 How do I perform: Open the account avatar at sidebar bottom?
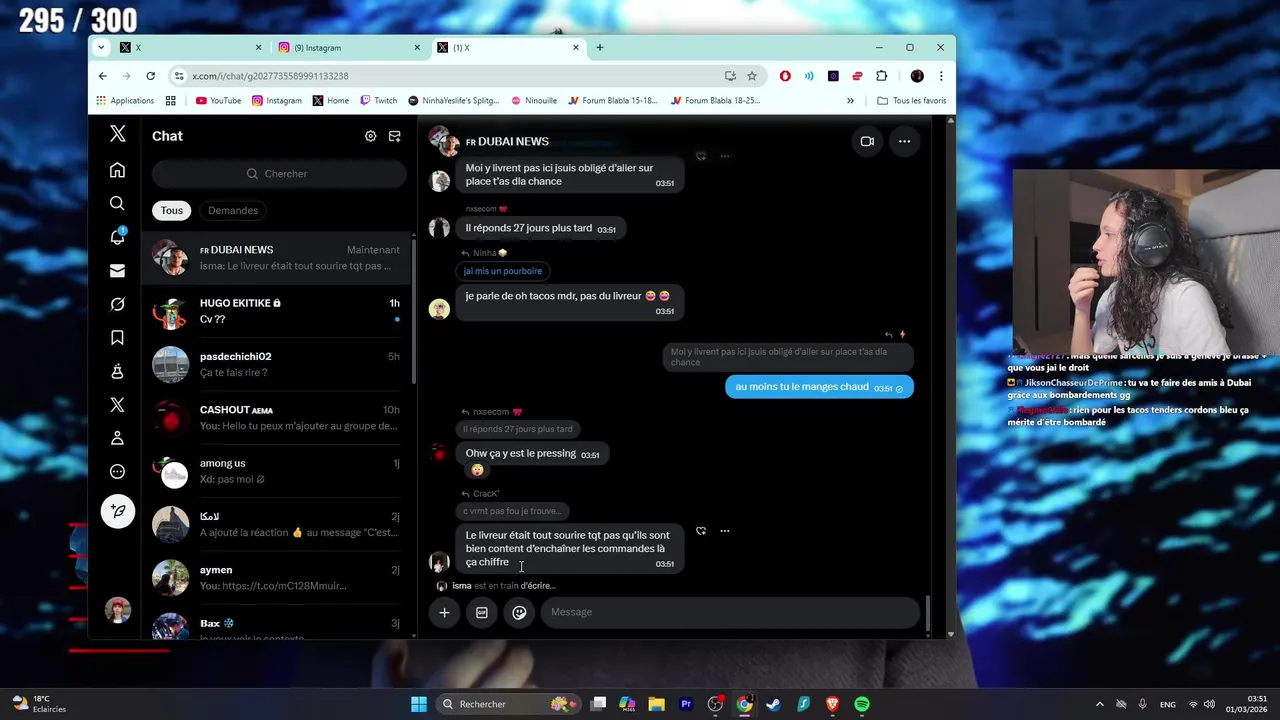118,610
